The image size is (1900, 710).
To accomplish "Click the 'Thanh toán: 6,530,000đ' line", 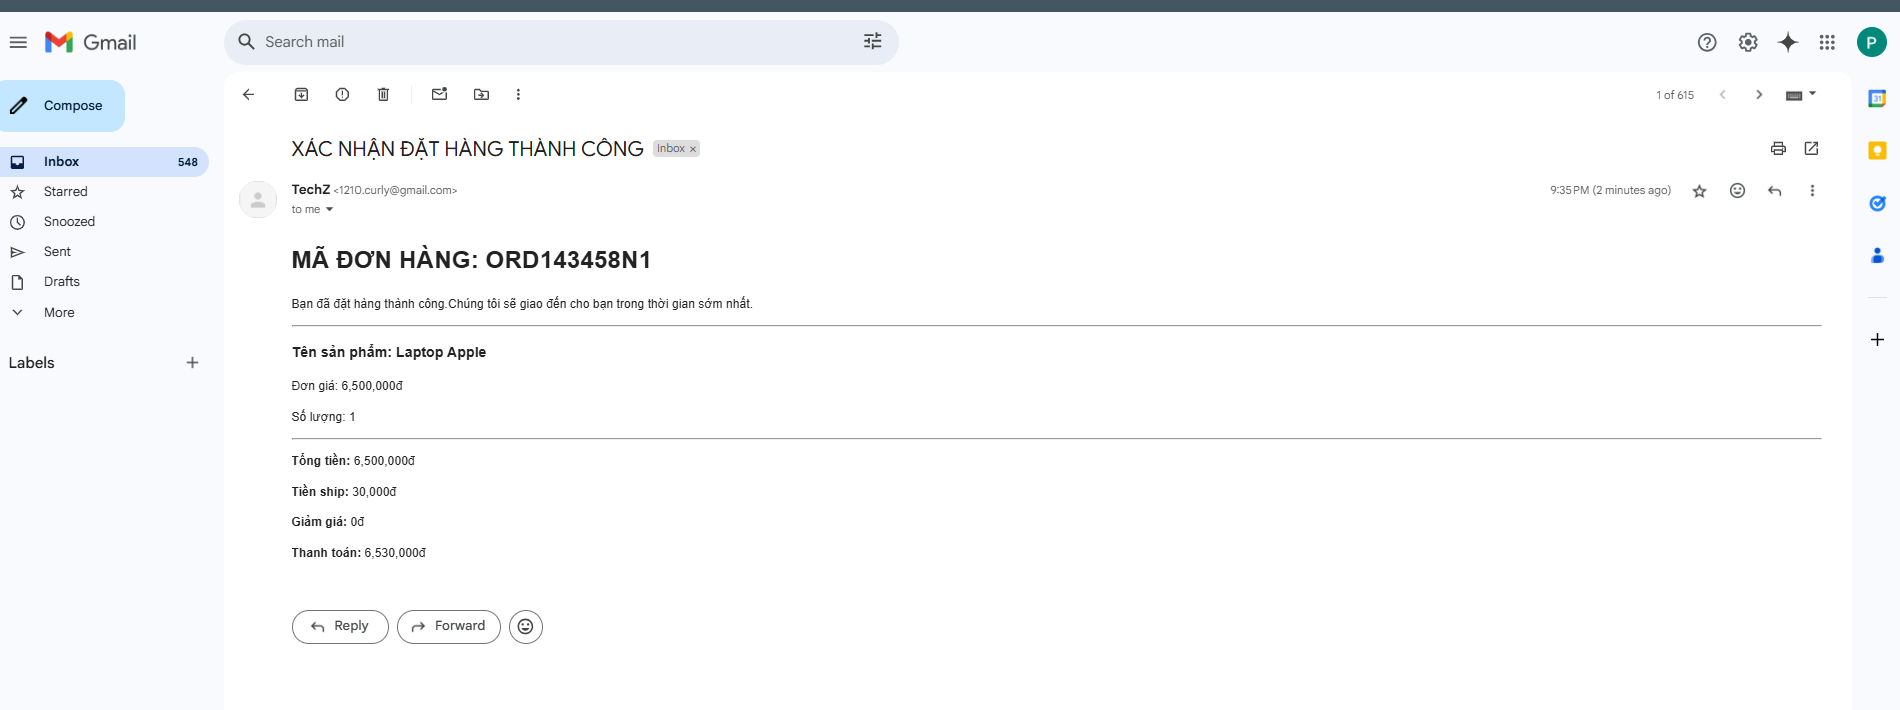I will point(359,553).
